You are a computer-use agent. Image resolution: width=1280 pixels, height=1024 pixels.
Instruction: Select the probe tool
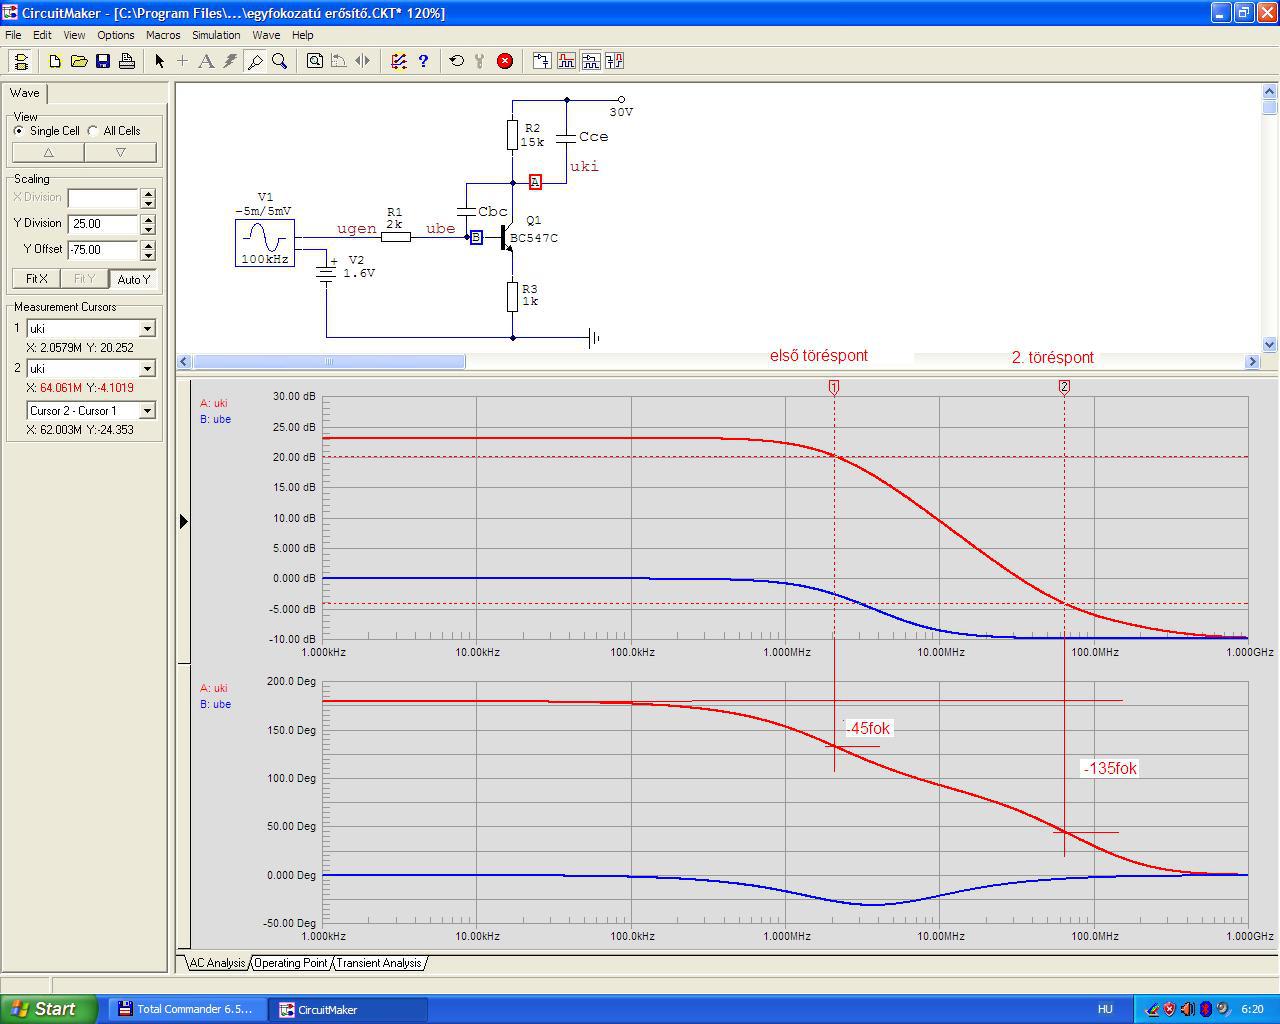pos(255,61)
